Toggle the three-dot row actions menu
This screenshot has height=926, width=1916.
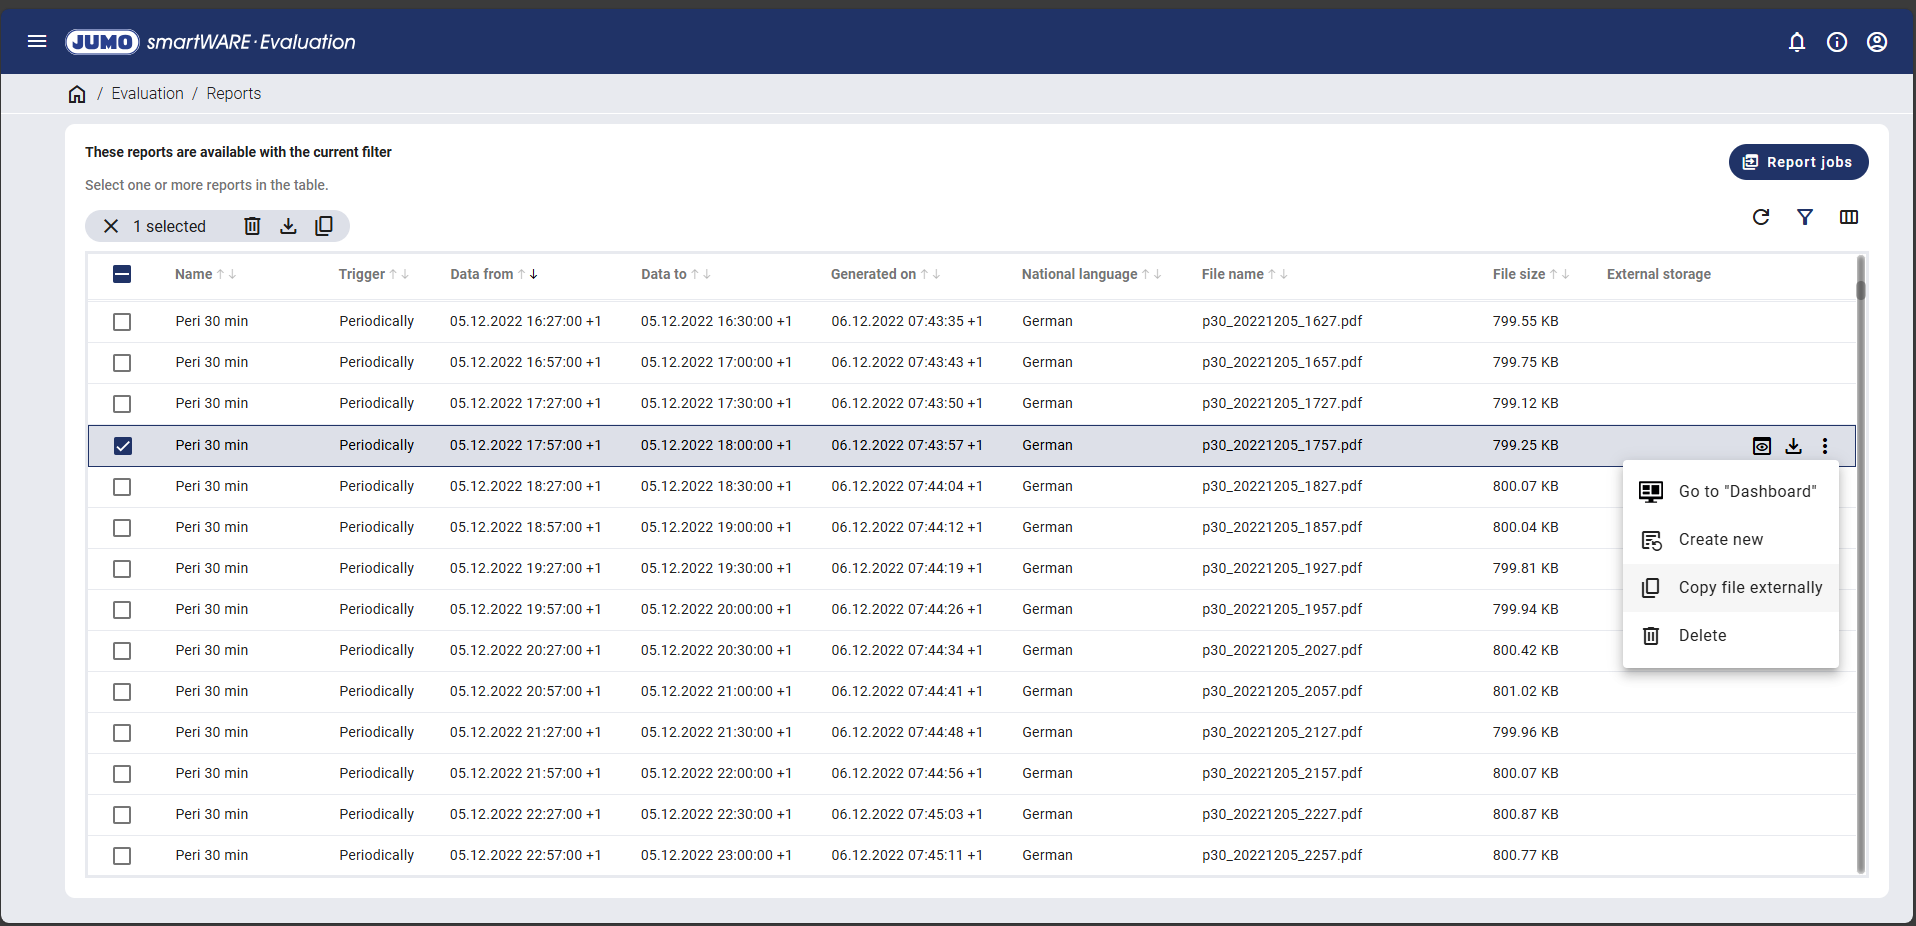[x=1824, y=446]
